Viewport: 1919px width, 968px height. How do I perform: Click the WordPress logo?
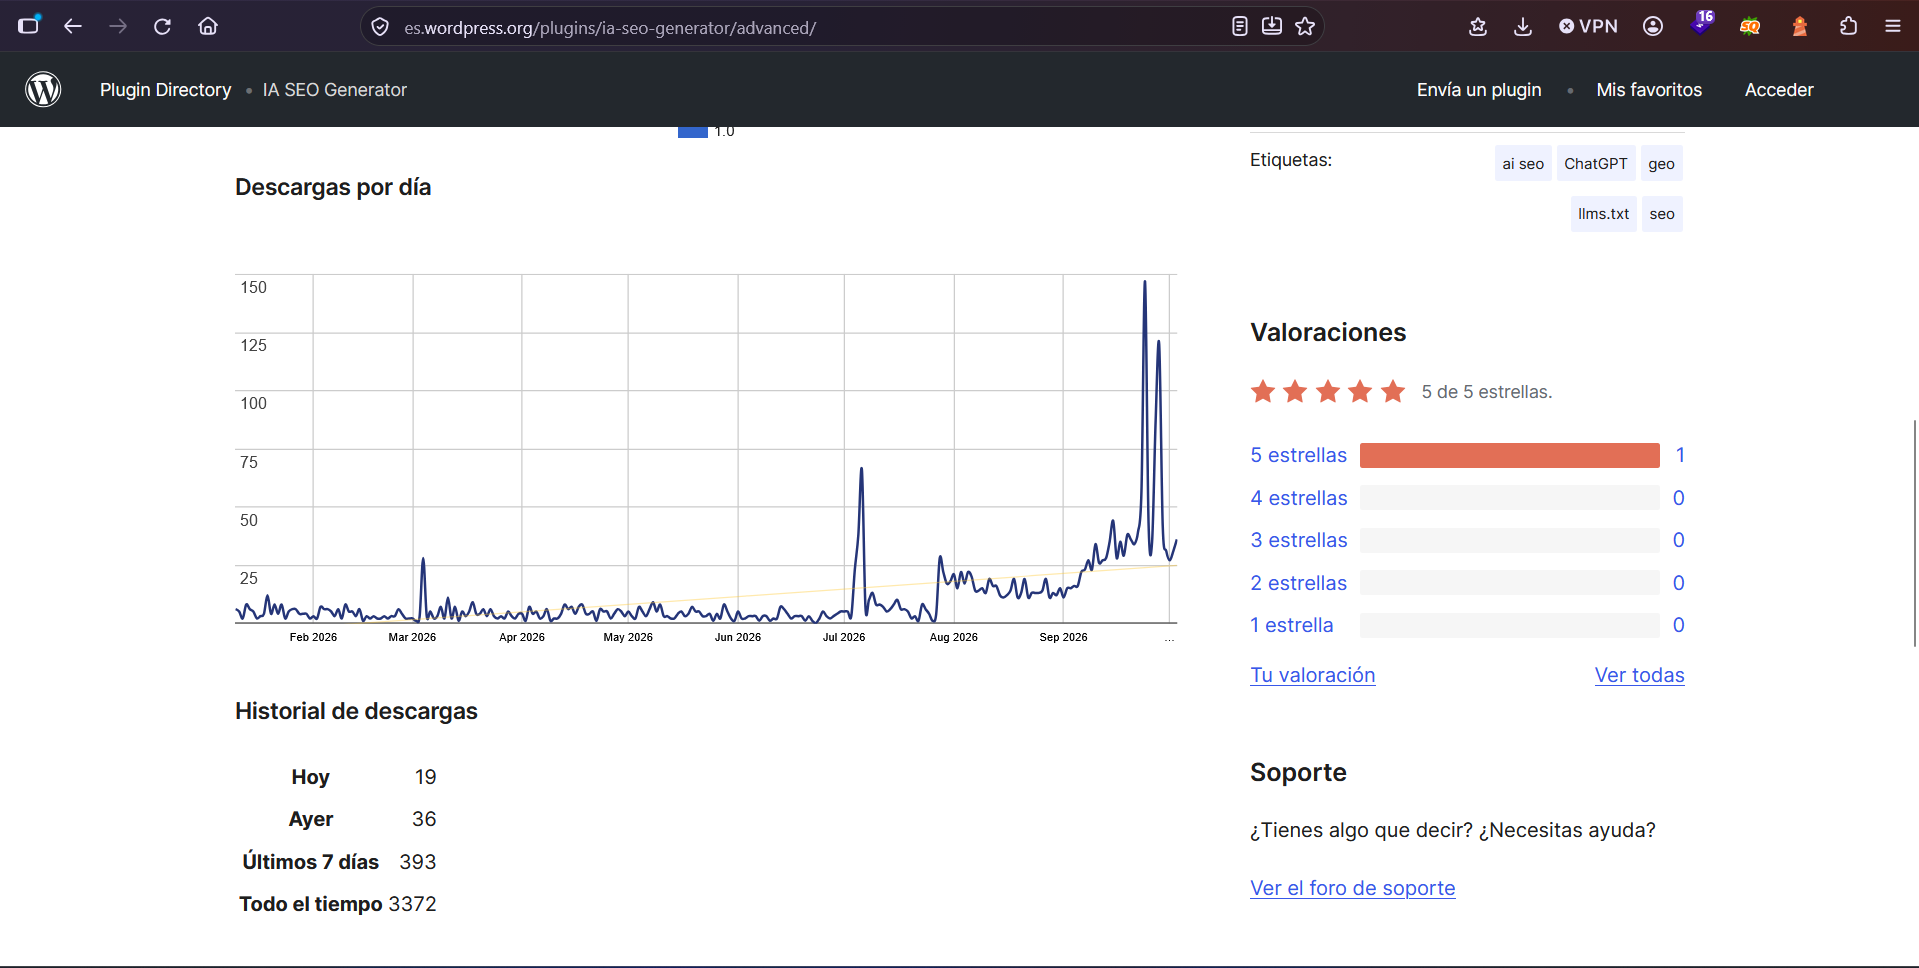[43, 89]
